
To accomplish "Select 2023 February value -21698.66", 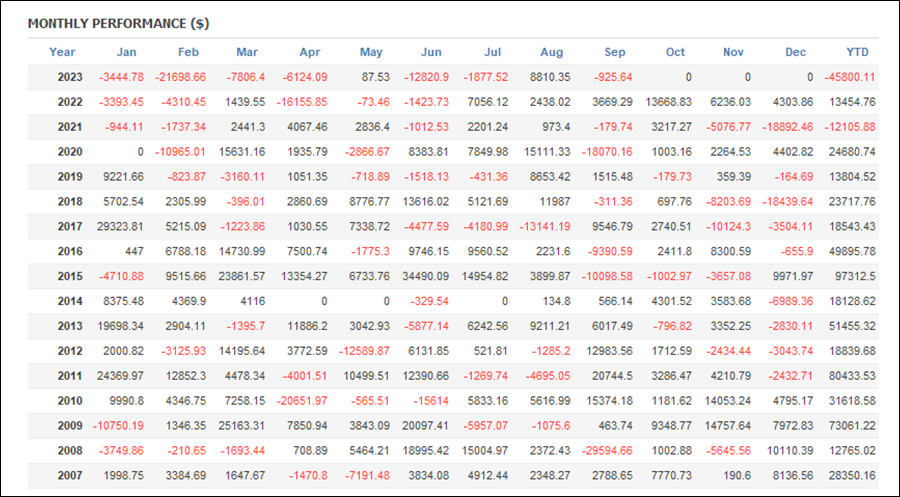I will 180,77.
